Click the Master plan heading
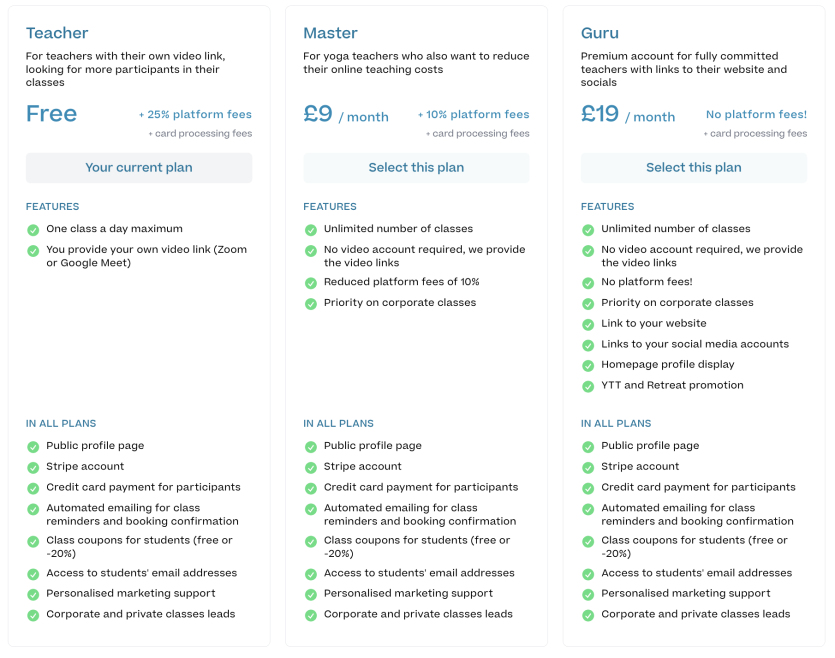835x658 pixels. coord(330,33)
